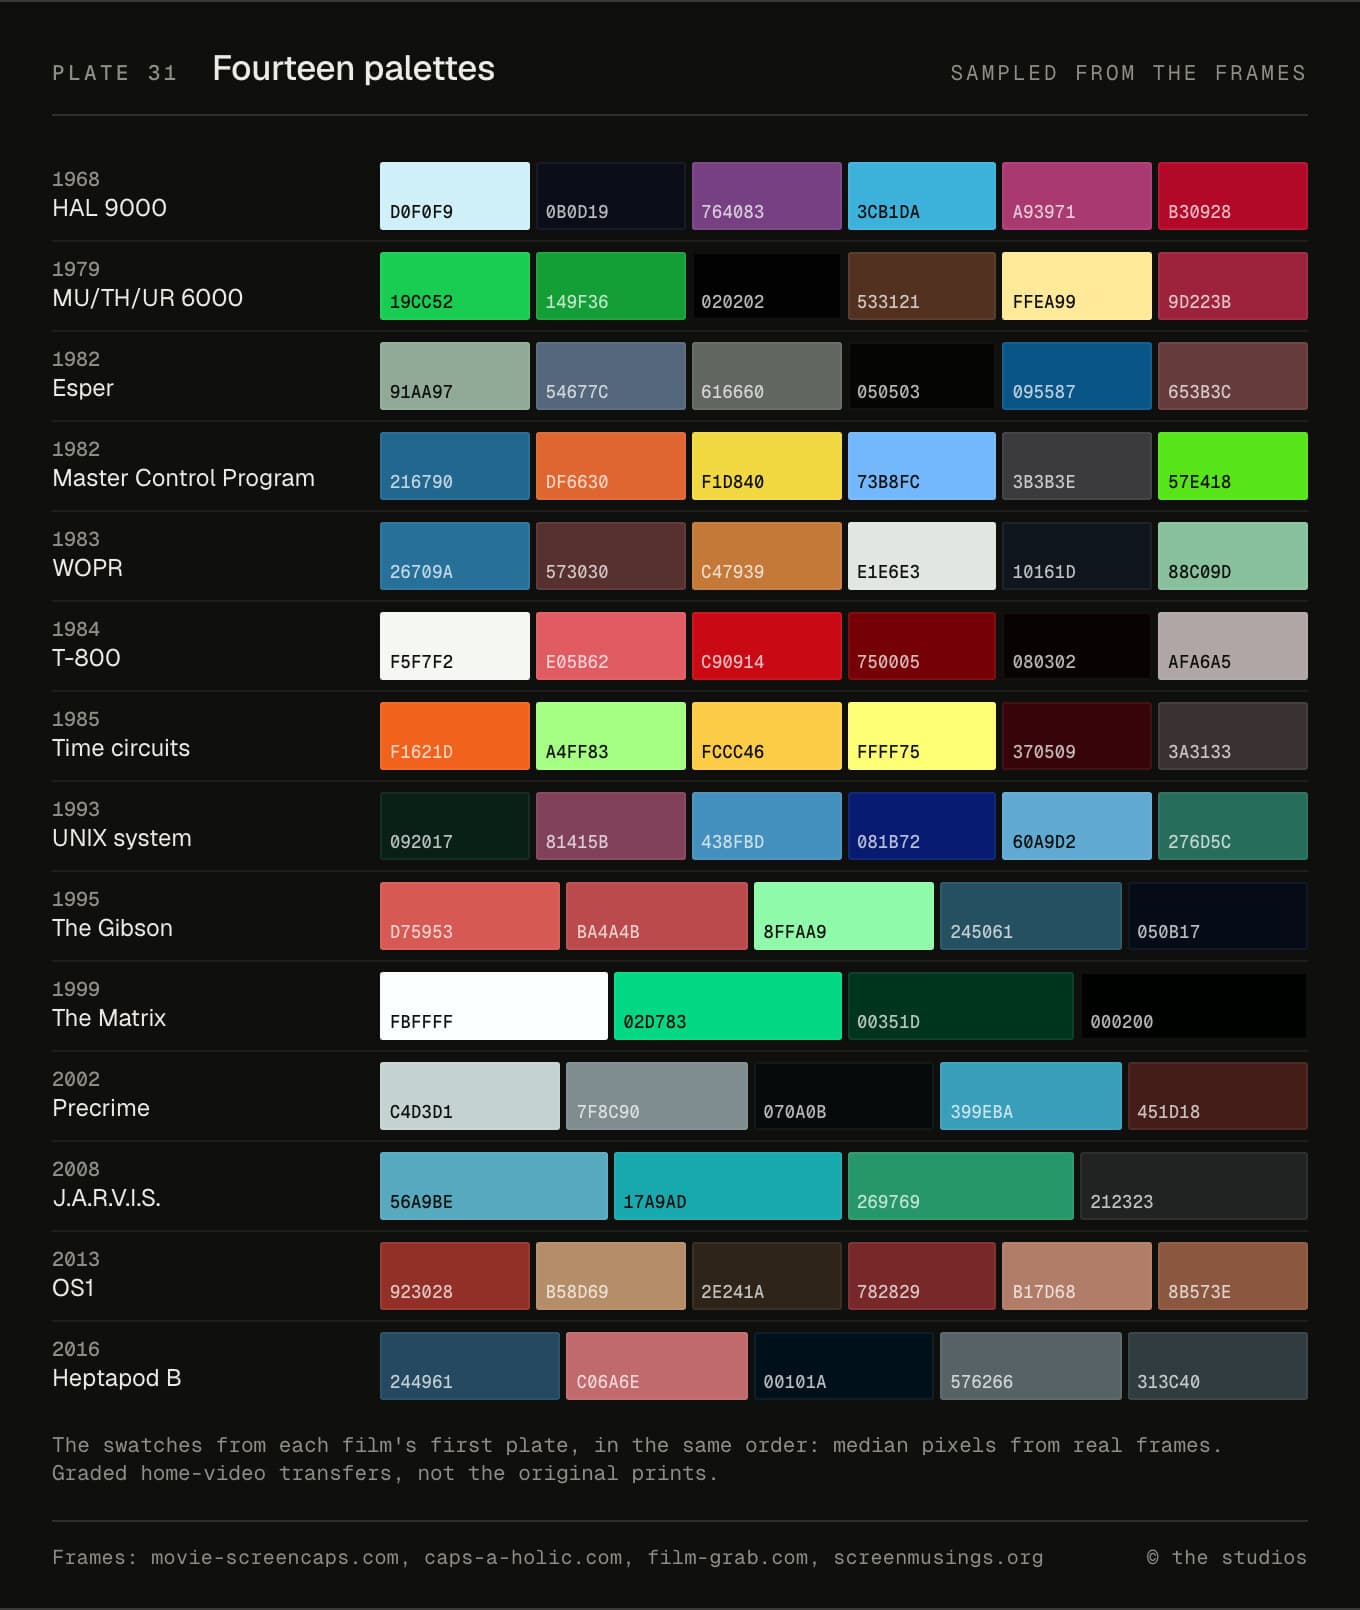Select the B58D69 tan swatch

pyautogui.click(x=611, y=1276)
